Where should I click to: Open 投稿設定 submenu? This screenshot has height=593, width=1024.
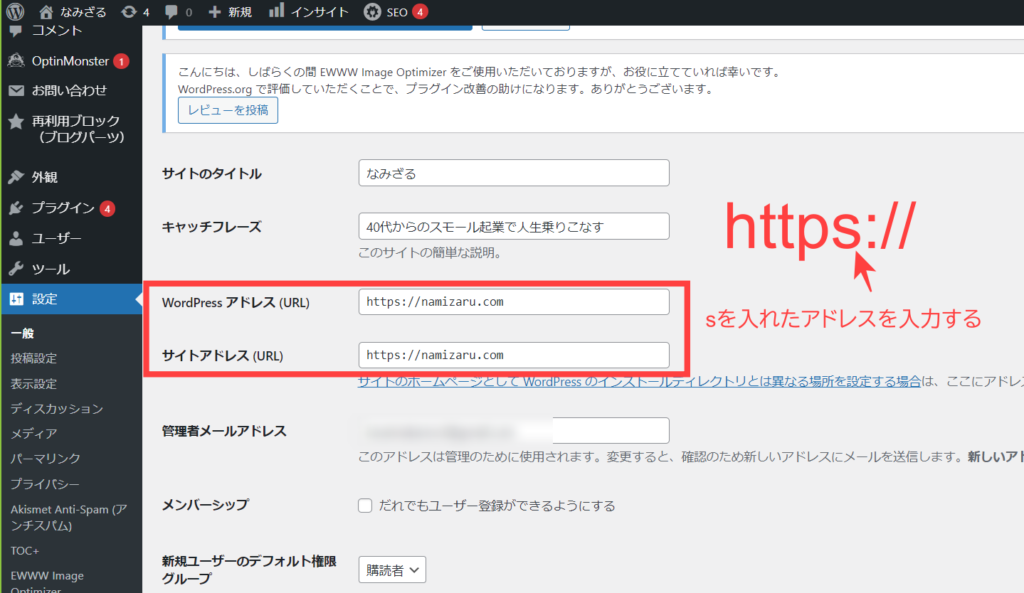33,358
